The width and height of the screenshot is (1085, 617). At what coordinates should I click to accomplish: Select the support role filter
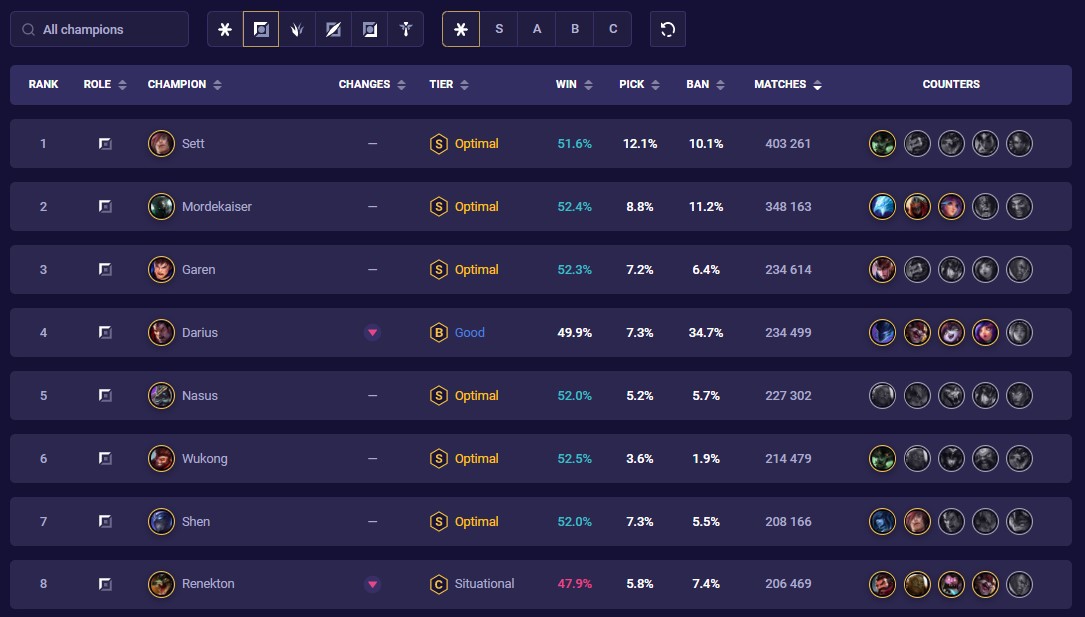pyautogui.click(x=405, y=29)
